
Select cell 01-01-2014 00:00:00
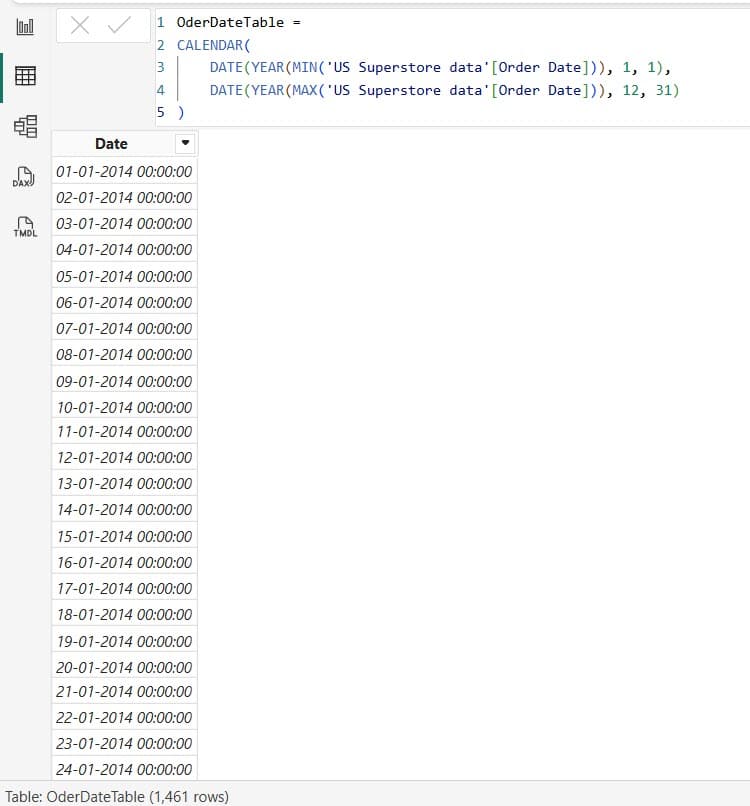coord(124,171)
